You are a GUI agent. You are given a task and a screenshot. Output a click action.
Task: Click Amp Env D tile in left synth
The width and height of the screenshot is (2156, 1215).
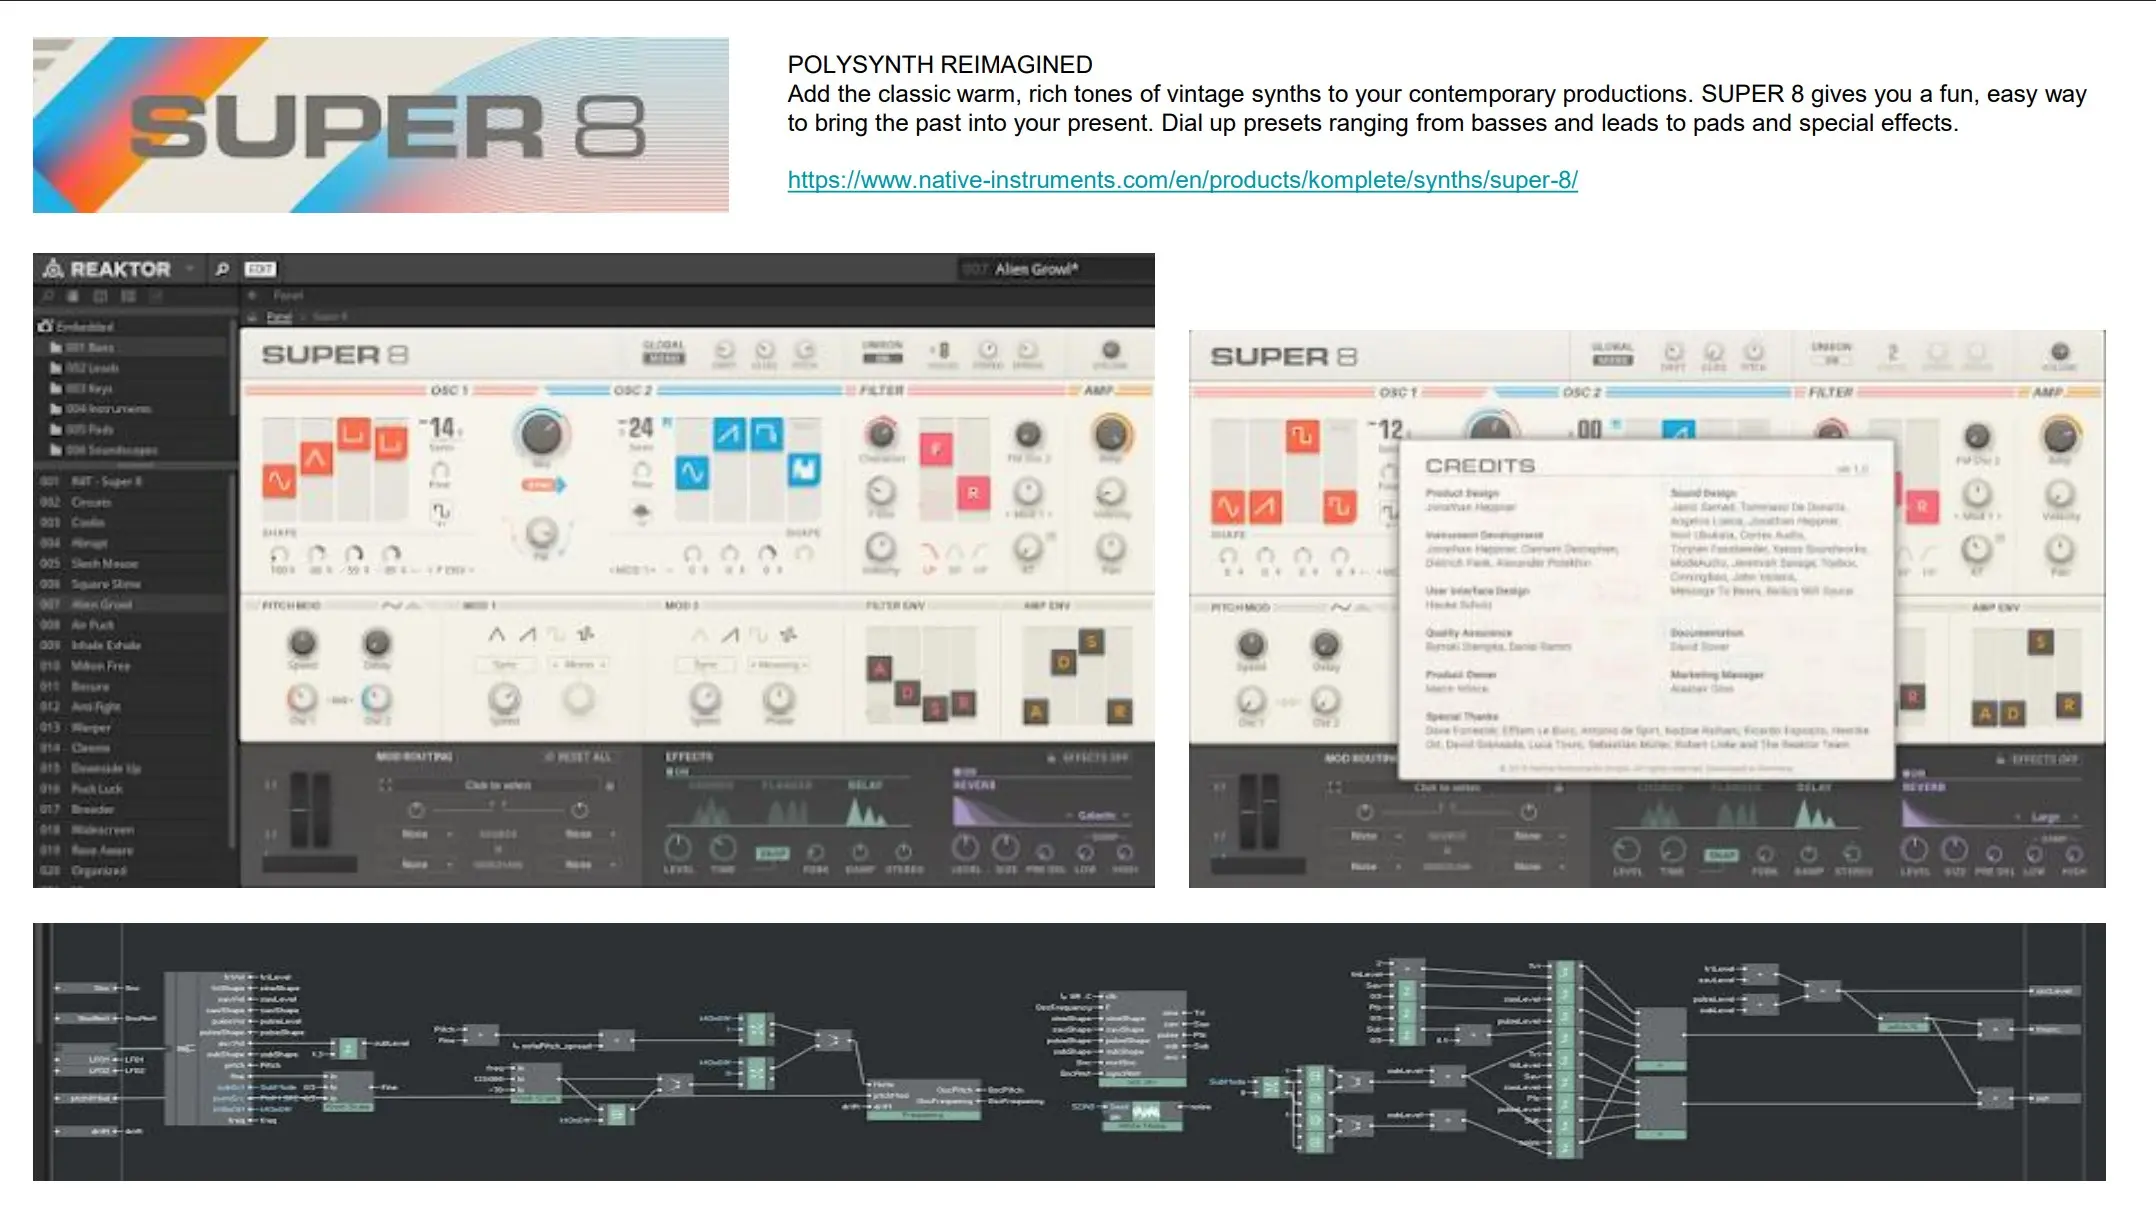pyautogui.click(x=1063, y=662)
